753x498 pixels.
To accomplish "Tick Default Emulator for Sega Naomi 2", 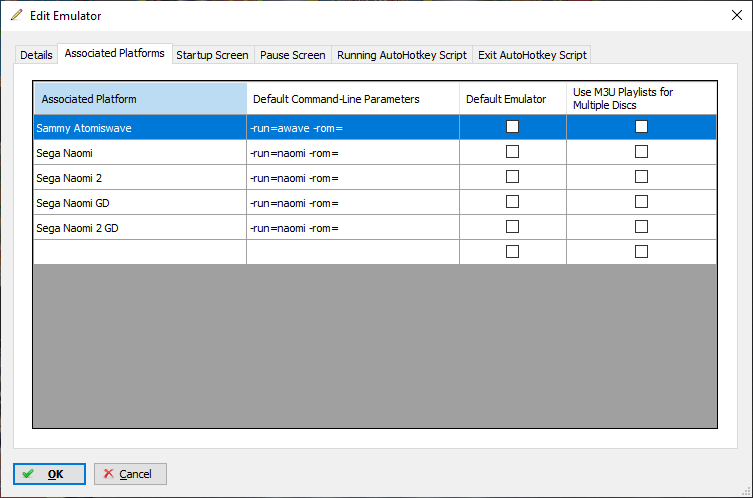I will pyautogui.click(x=512, y=177).
